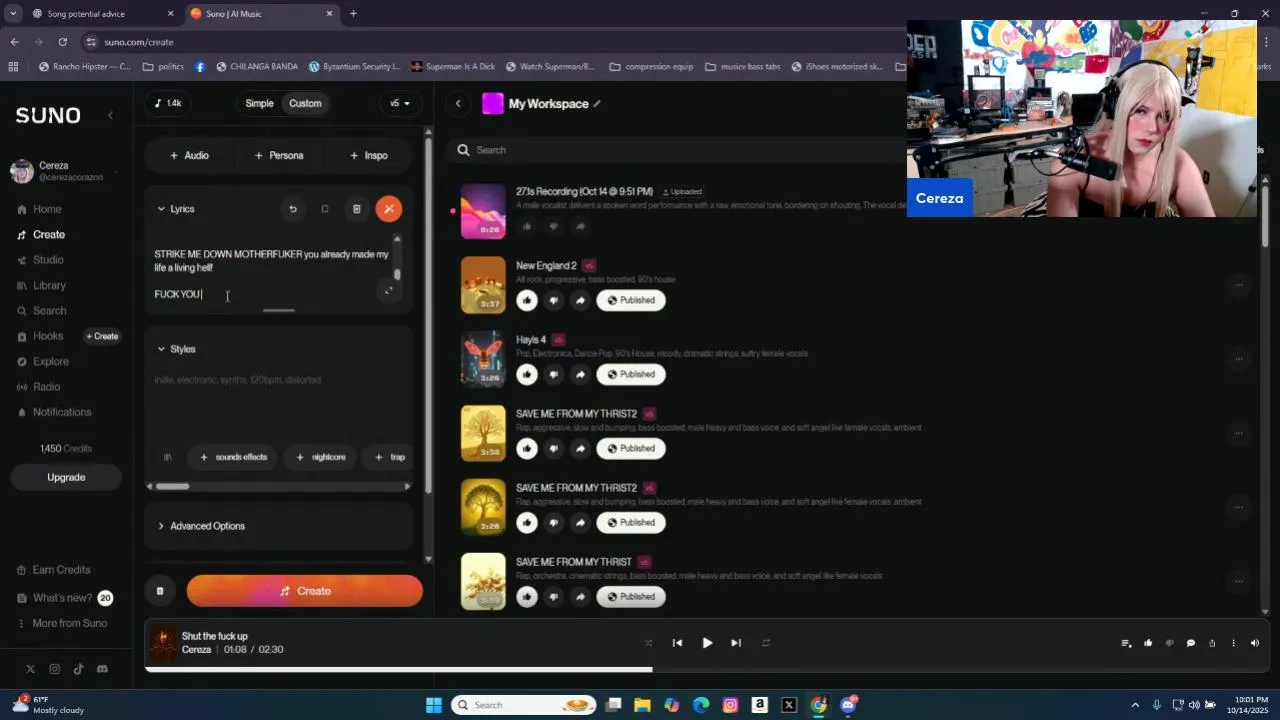Dislike the Hayls 4 track
Screen dimensions: 1280x720
click(554, 374)
